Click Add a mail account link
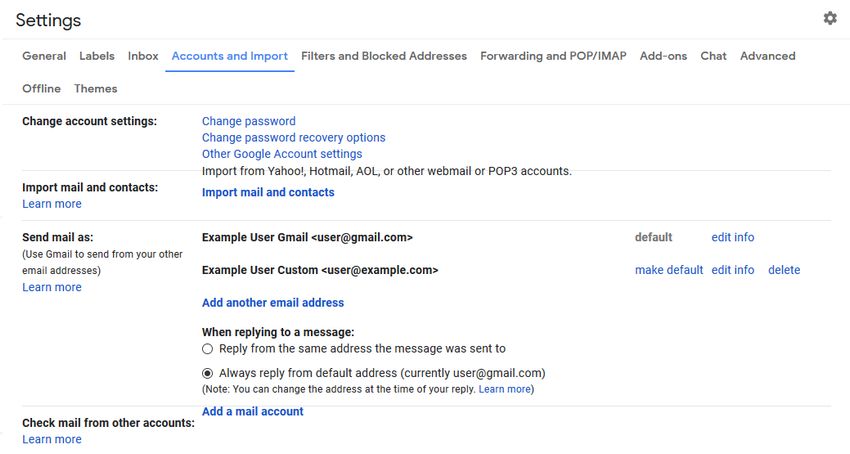This screenshot has height=454, width=850. point(253,411)
